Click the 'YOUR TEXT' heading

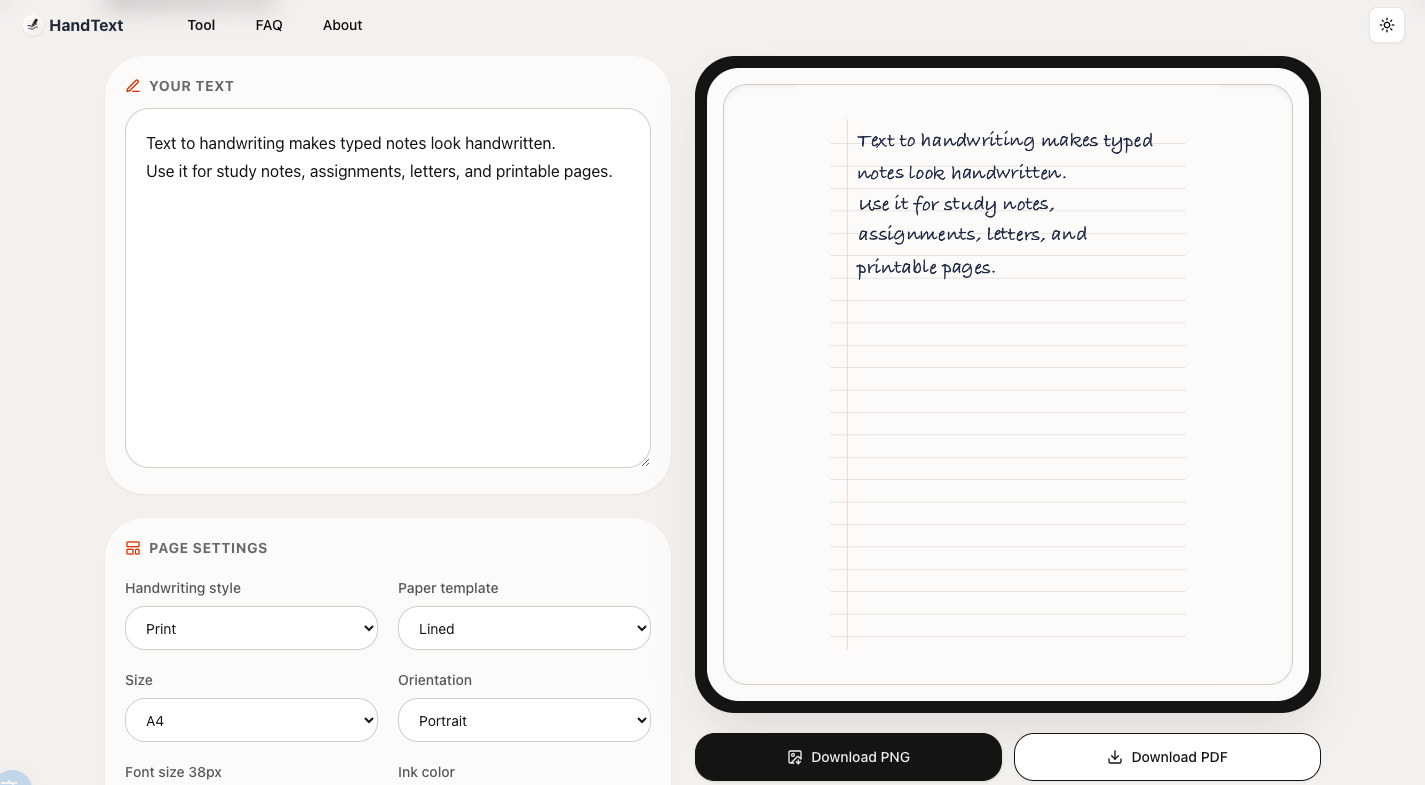(191, 86)
